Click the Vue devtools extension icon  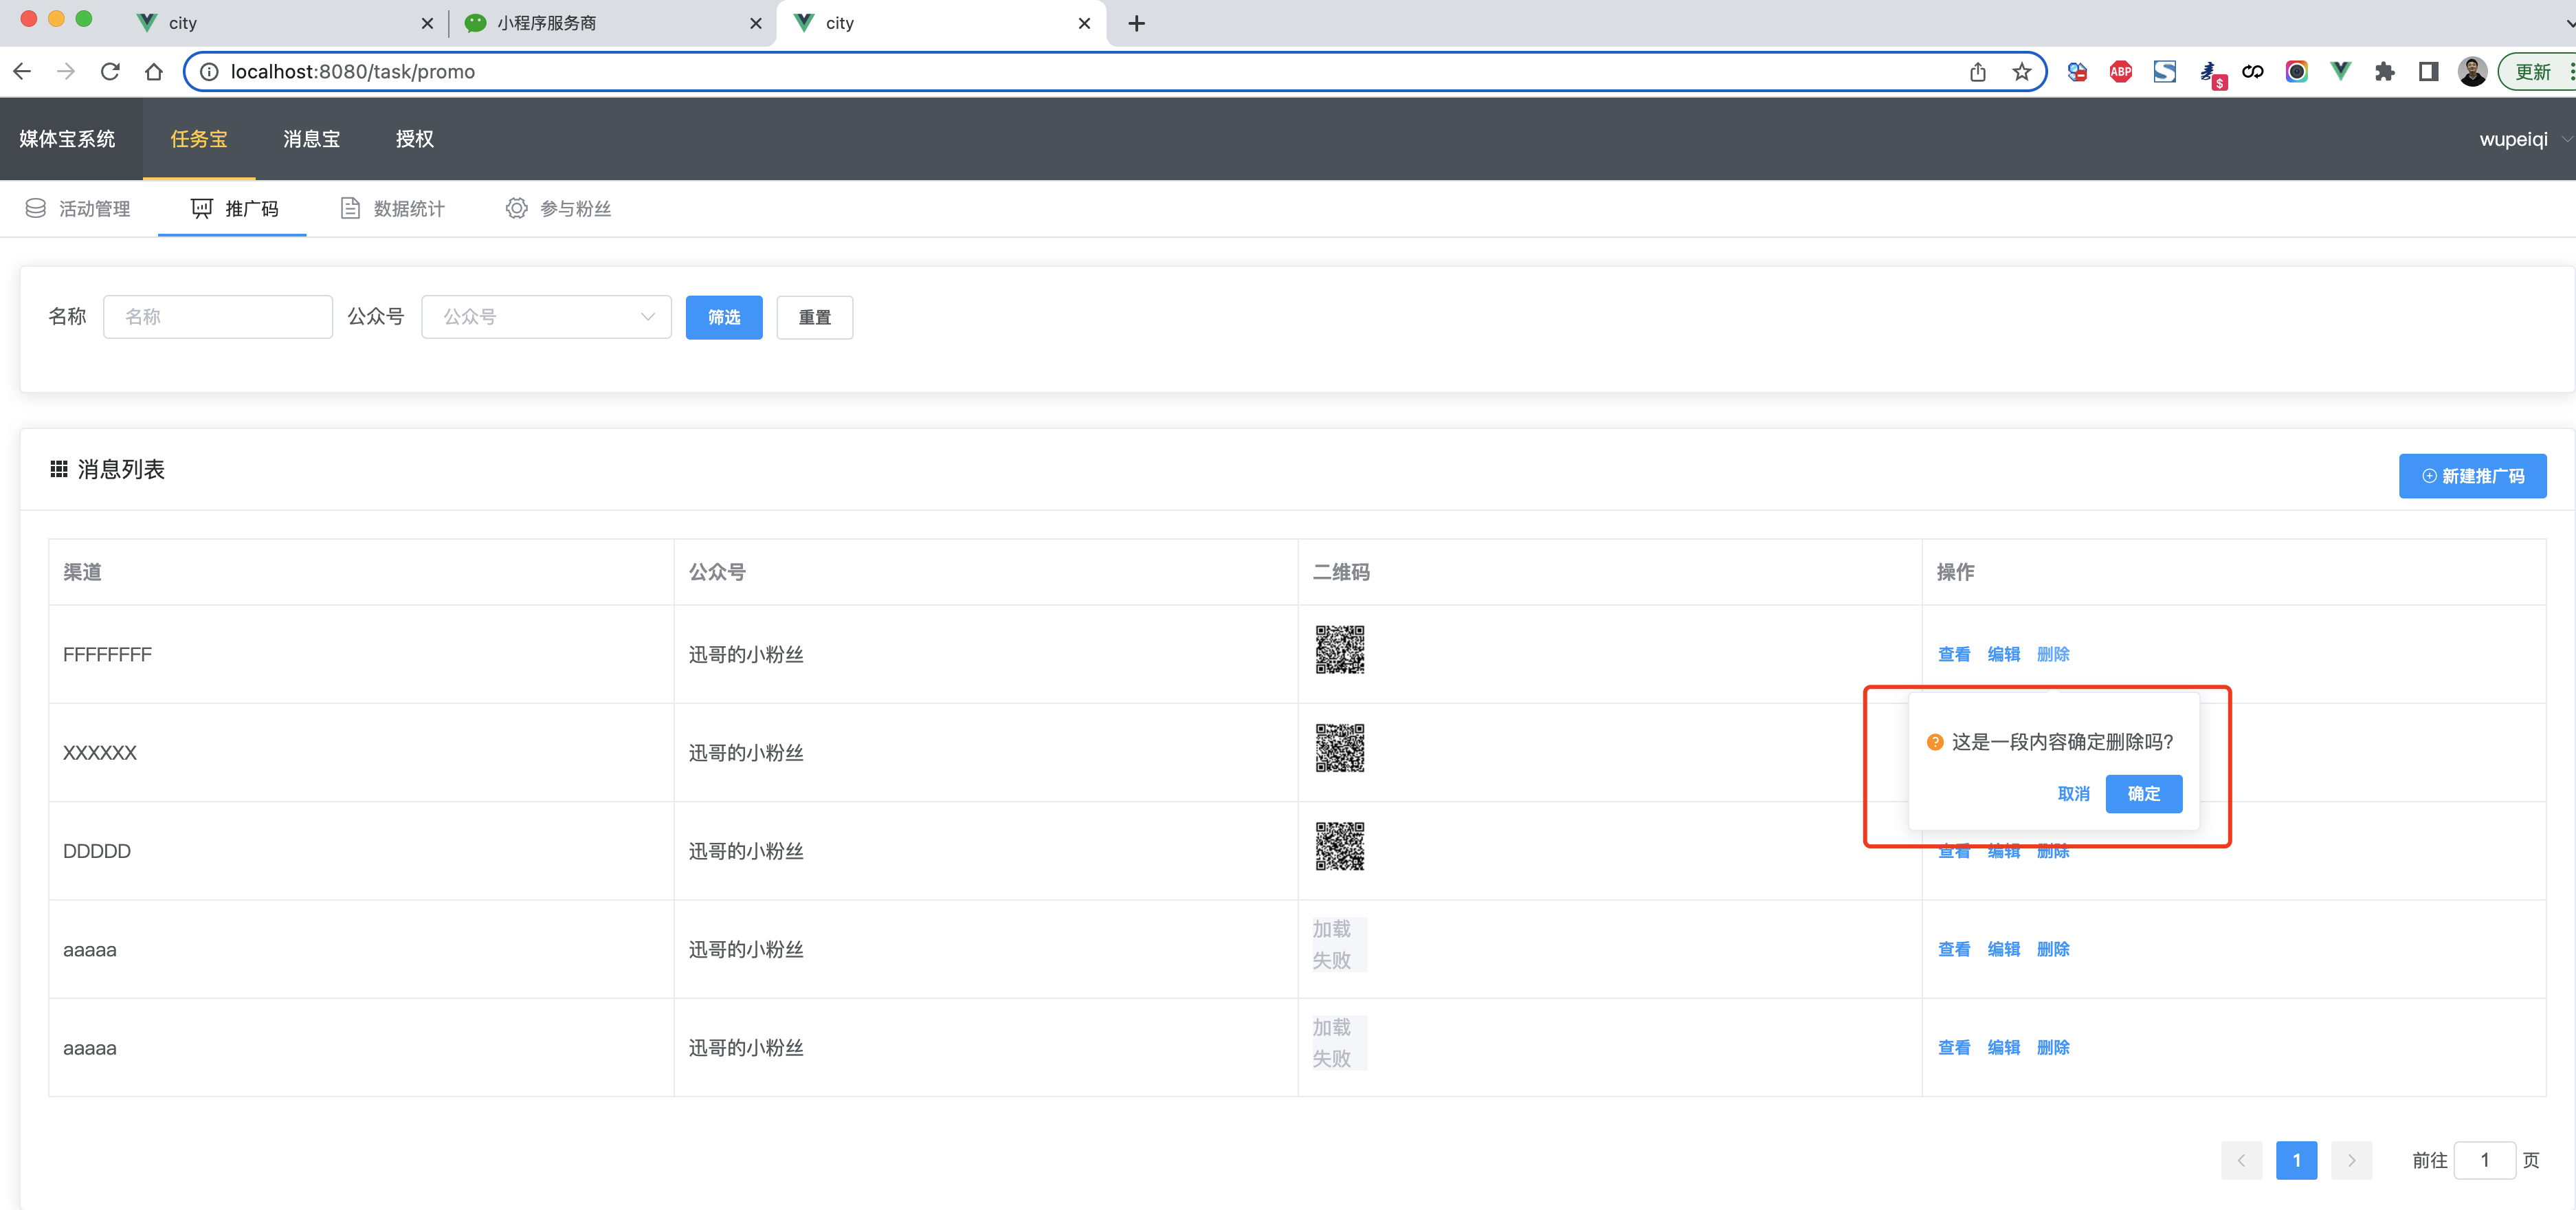point(2340,71)
